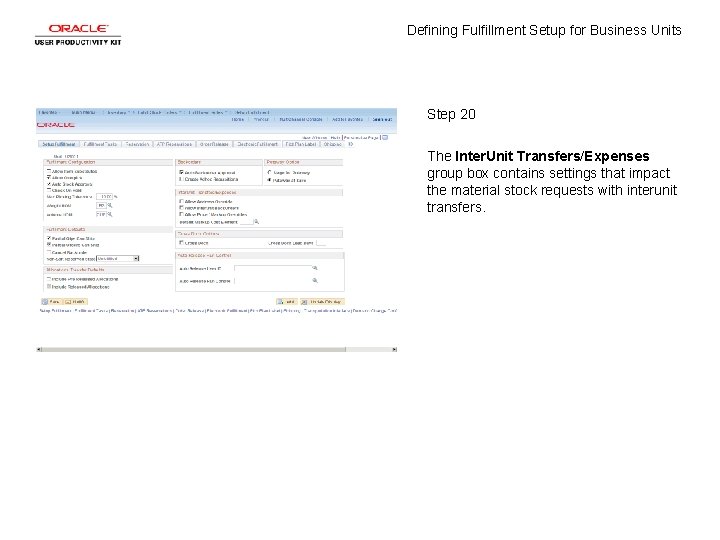Click Weight UOM input field
Viewport: 720px width, 540px height.
(101, 205)
